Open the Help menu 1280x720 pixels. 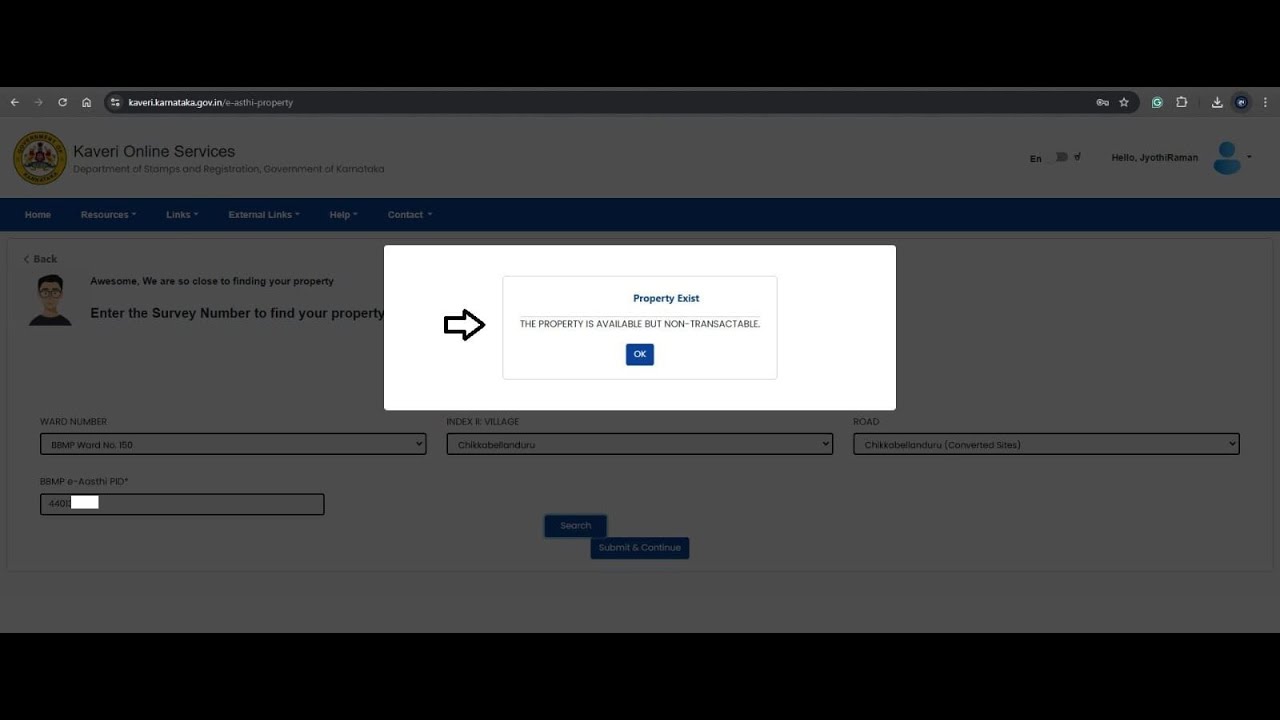click(x=343, y=215)
